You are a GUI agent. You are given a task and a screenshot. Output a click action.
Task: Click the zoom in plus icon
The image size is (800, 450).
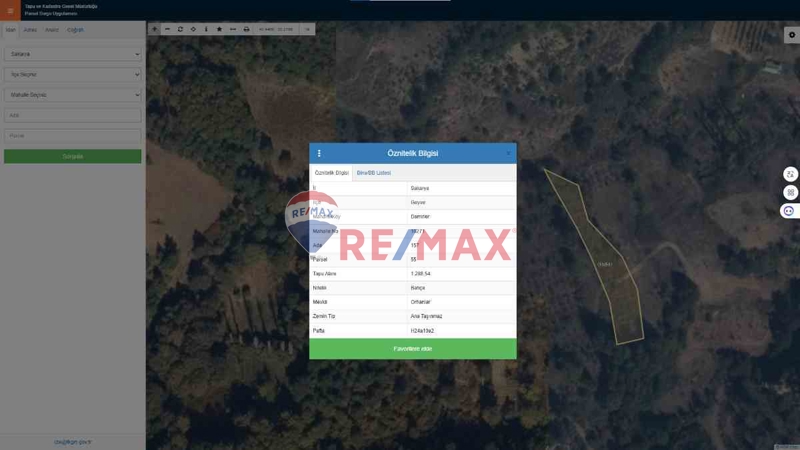(154, 29)
